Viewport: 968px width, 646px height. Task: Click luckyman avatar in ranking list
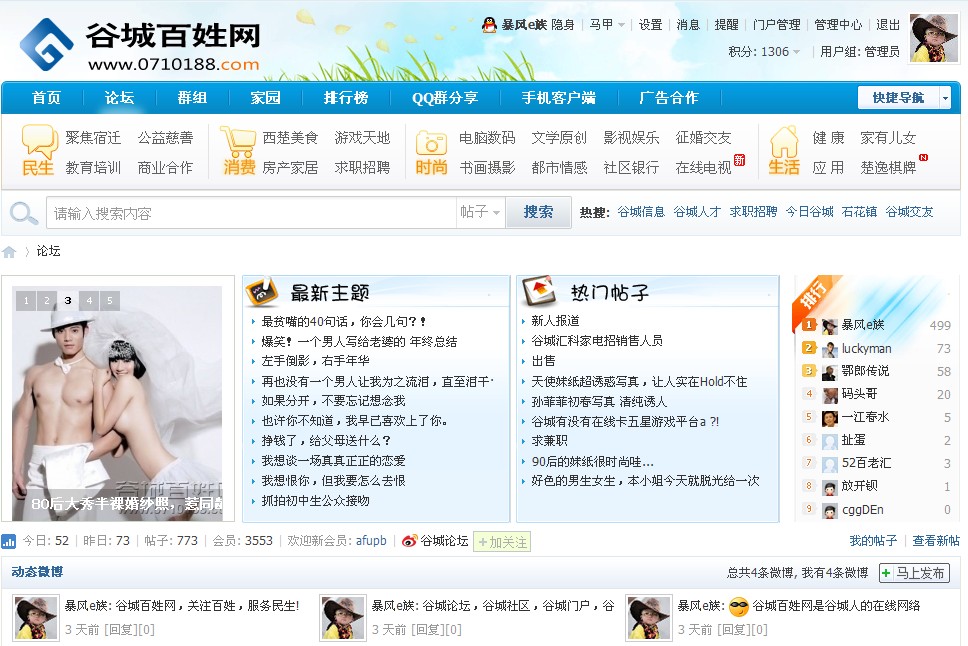point(830,349)
